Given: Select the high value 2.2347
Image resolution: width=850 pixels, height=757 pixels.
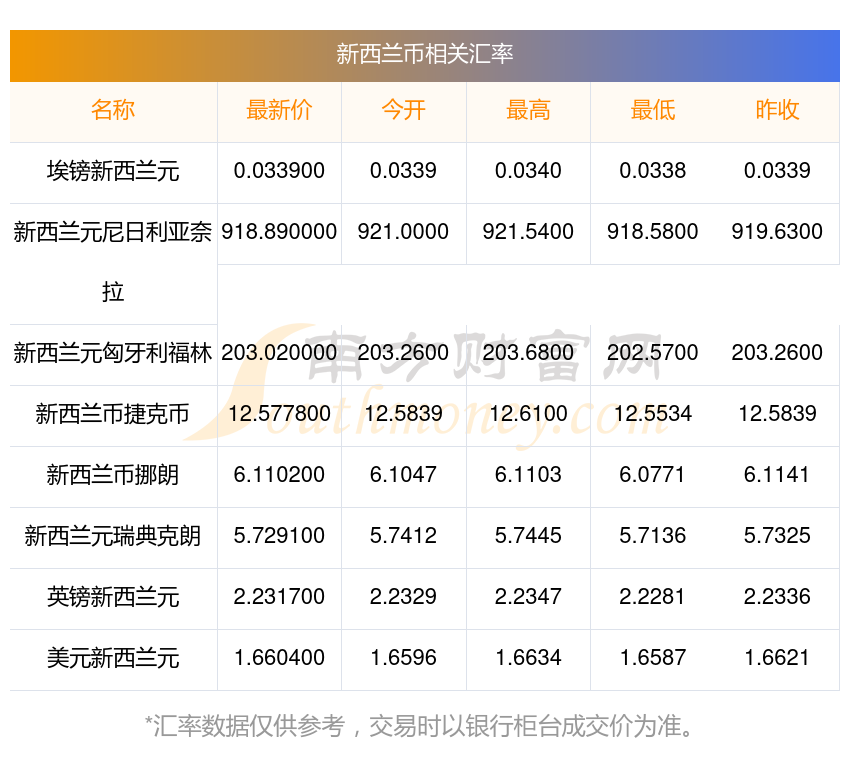Looking at the screenshot, I should pyautogui.click(x=528, y=596).
